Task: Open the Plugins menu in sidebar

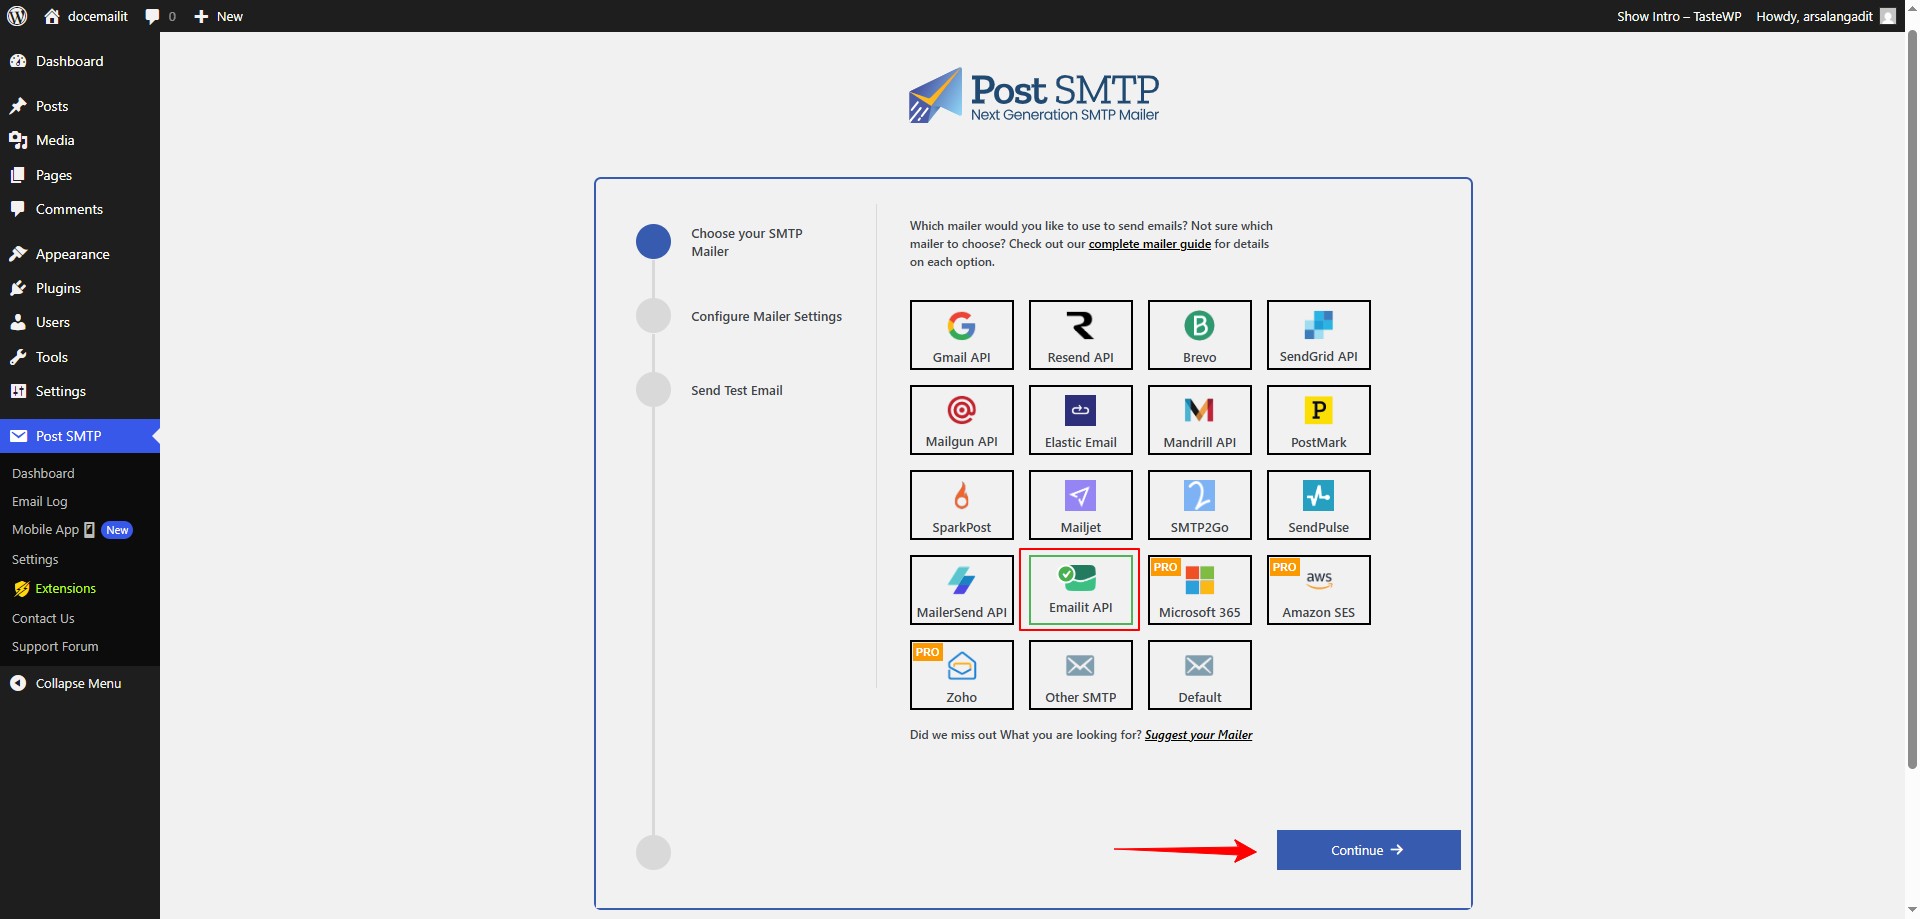Action: [58, 288]
